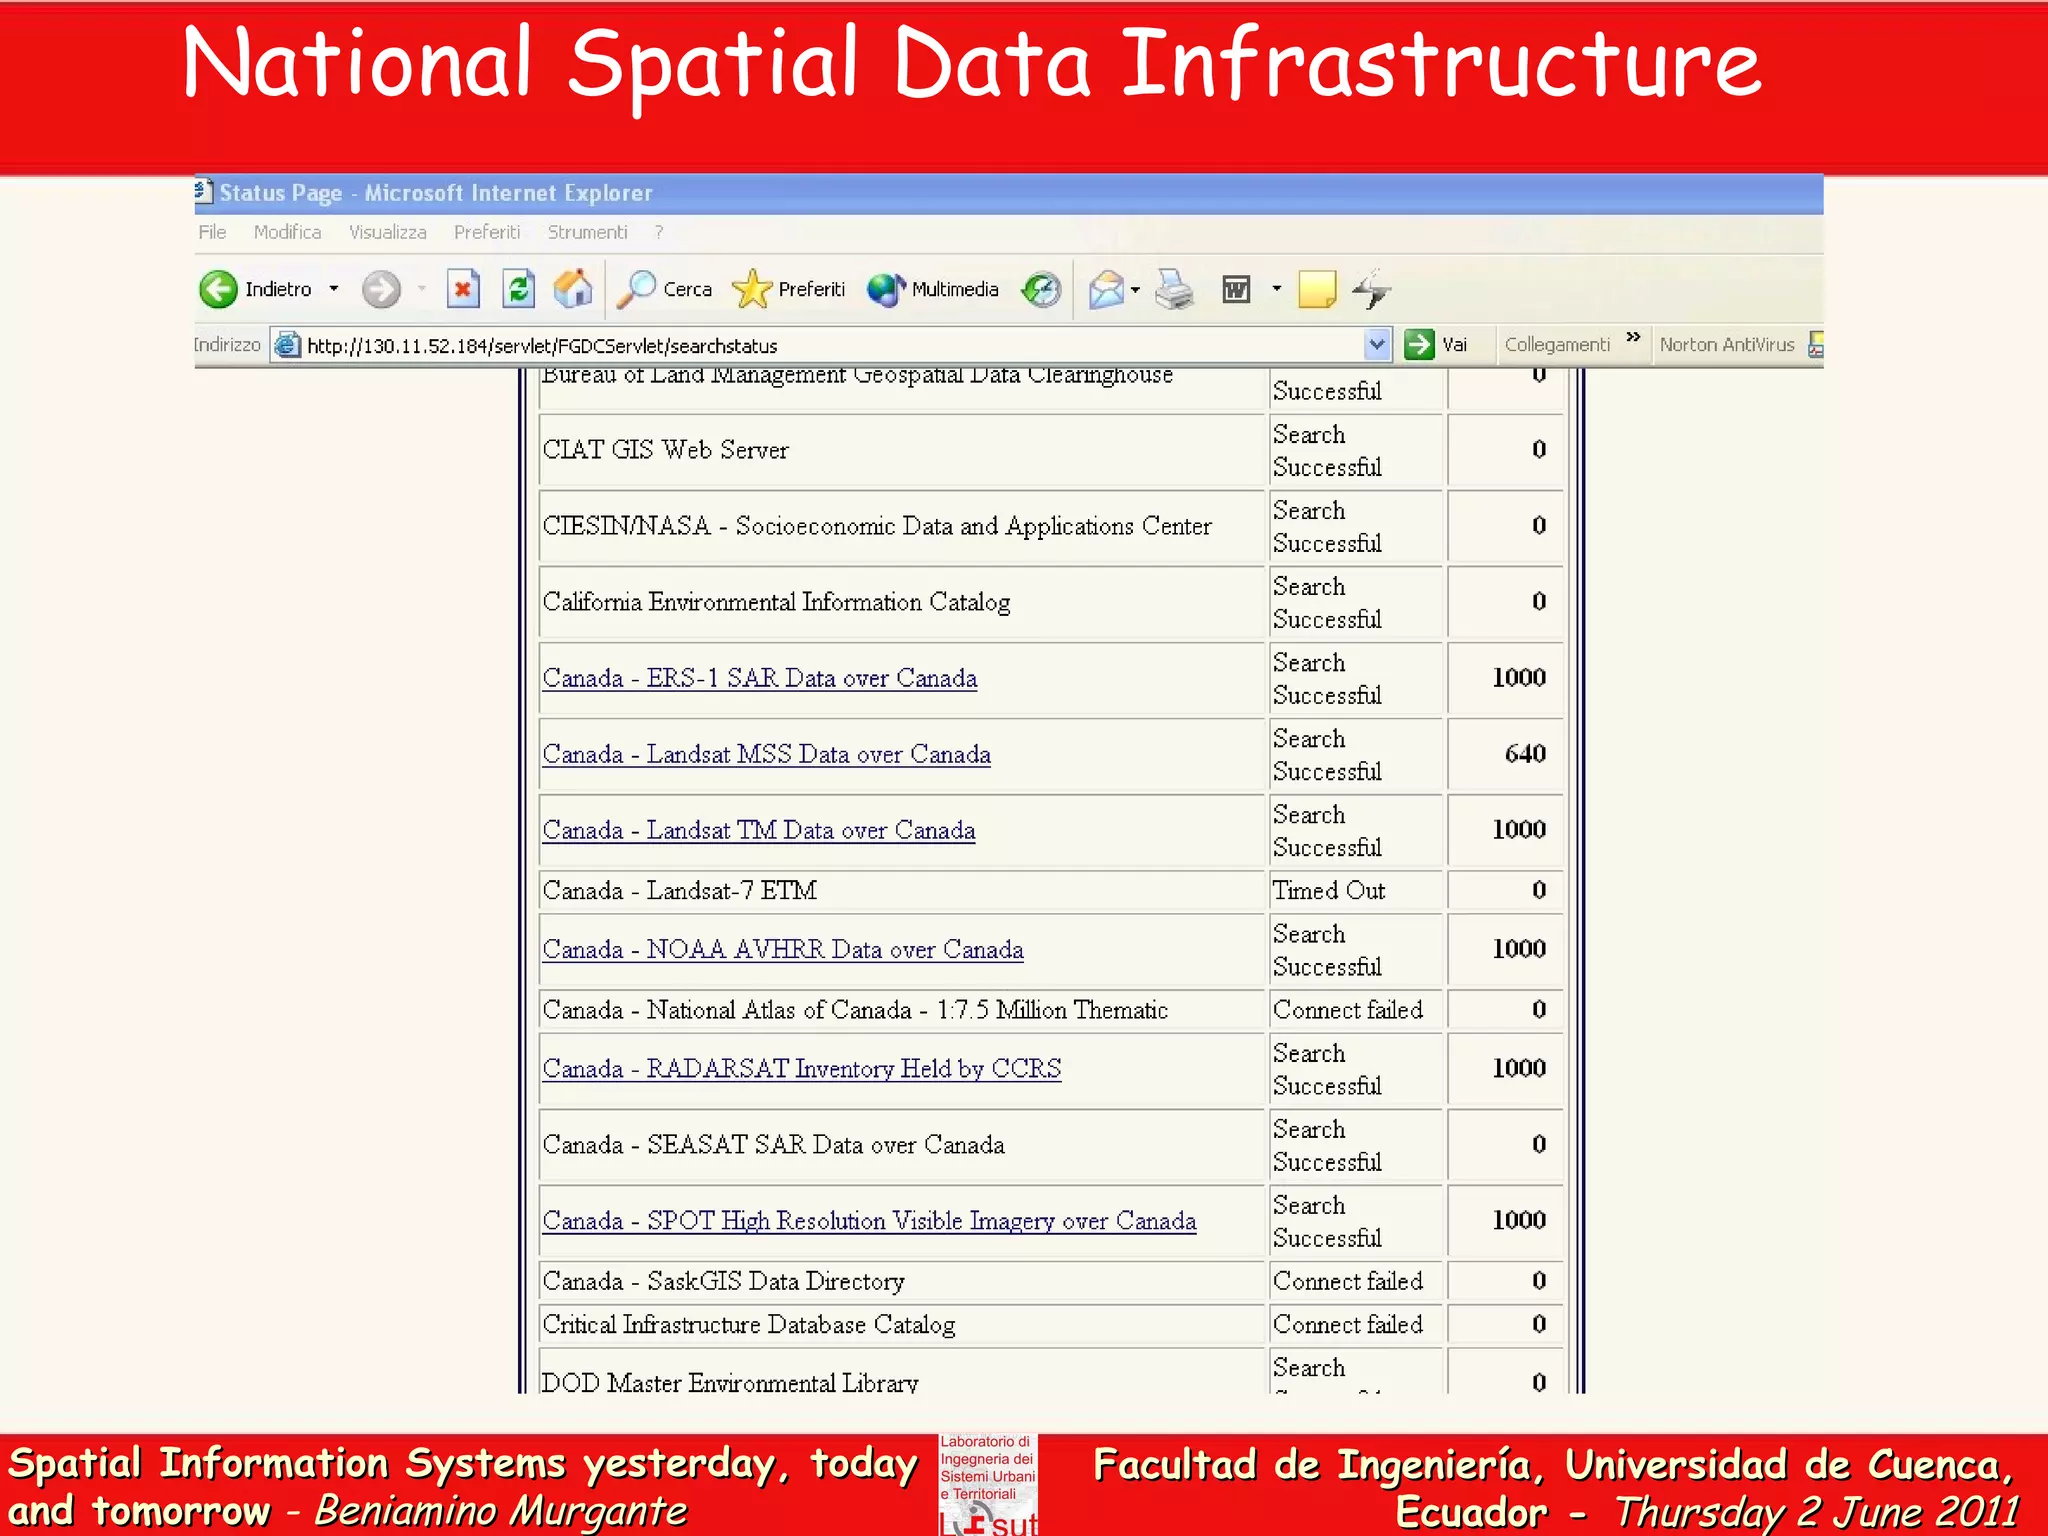This screenshot has width=2048, height=1536.
Task: Go to the home page icon
Action: click(573, 289)
